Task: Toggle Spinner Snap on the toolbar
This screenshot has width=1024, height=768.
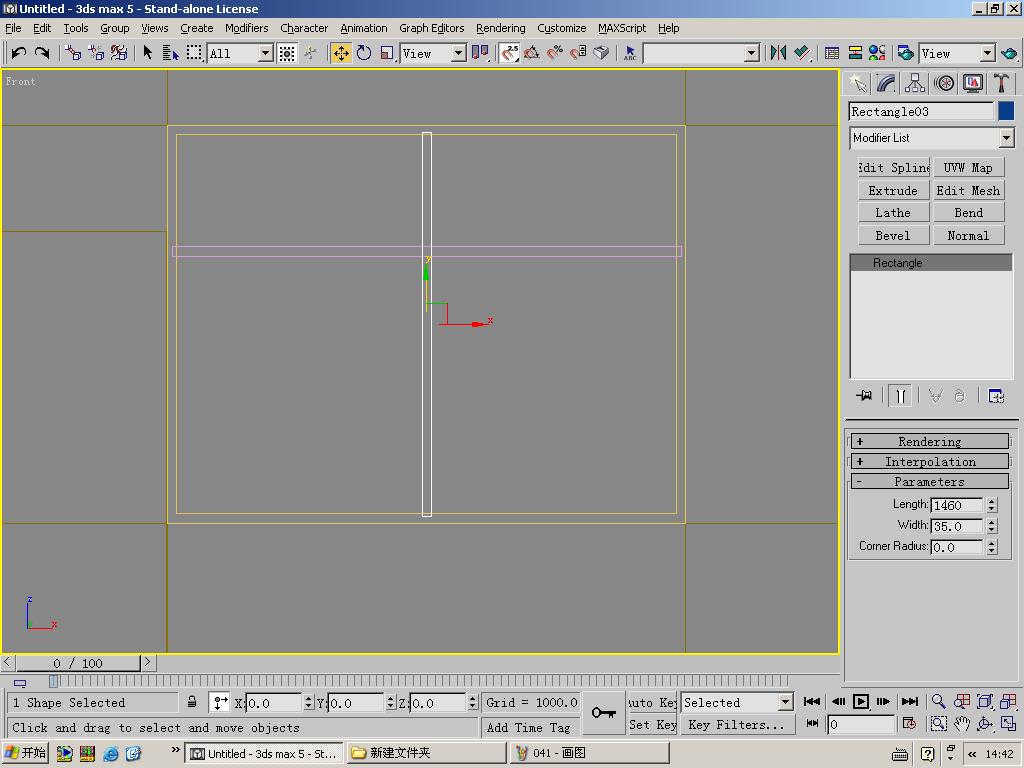Action: click(x=578, y=53)
